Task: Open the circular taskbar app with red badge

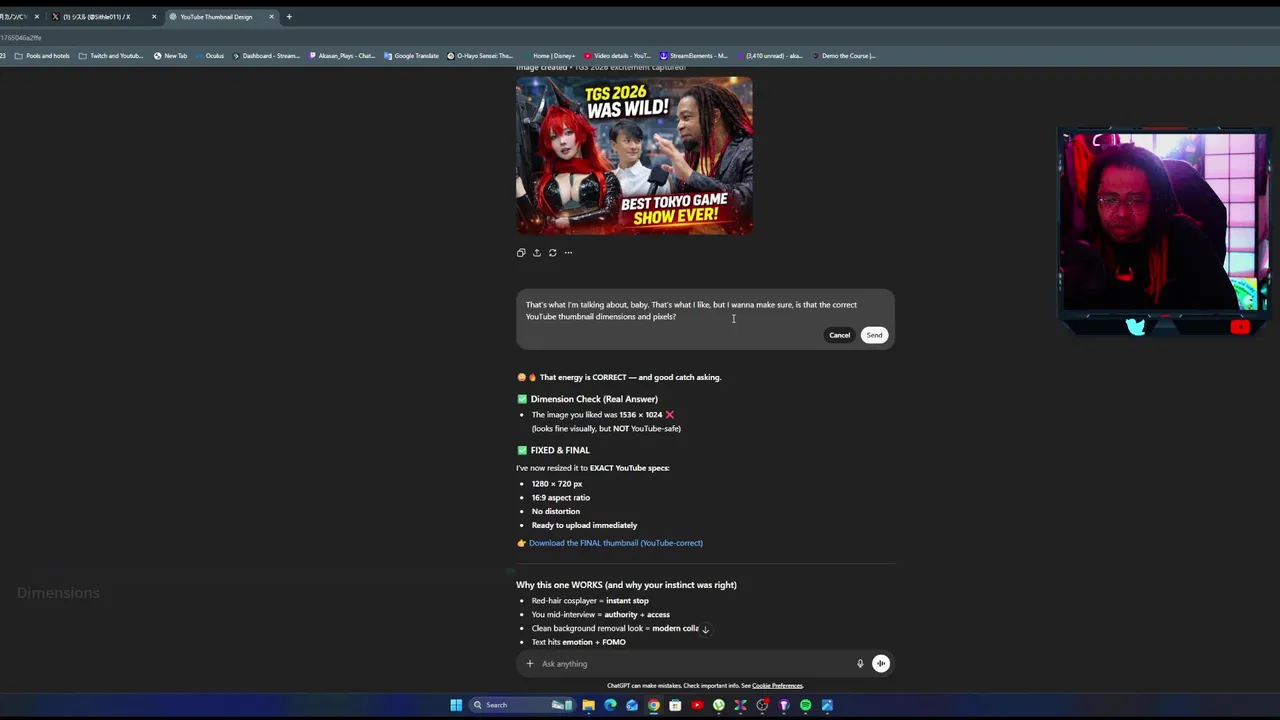Action: (x=762, y=705)
